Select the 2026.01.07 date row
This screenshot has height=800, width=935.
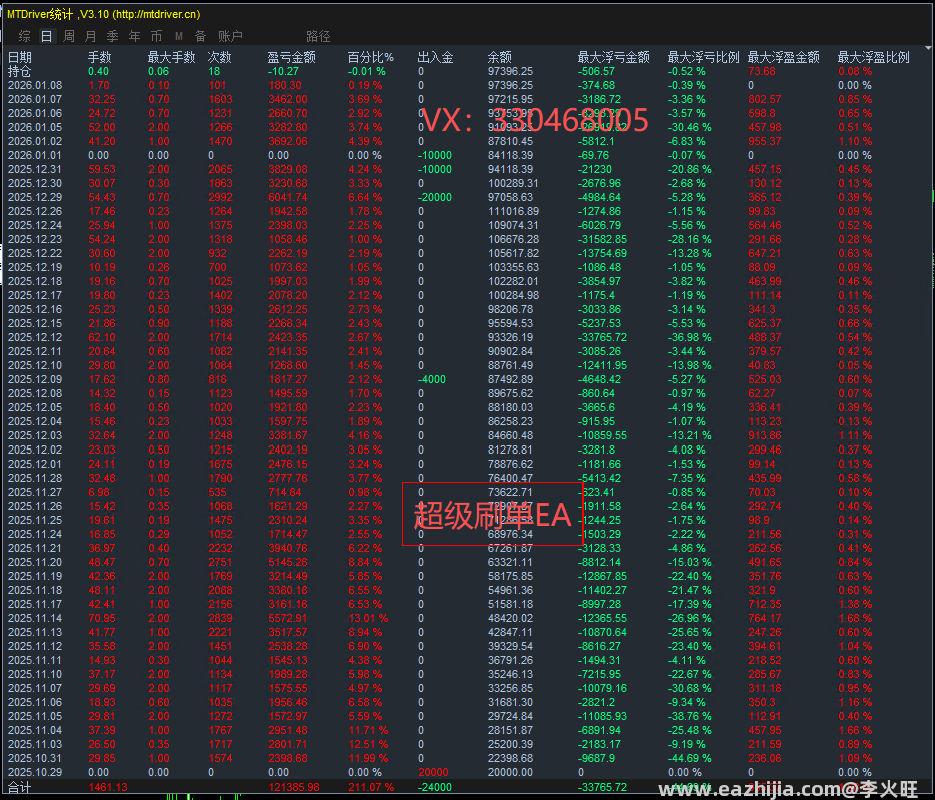35,100
